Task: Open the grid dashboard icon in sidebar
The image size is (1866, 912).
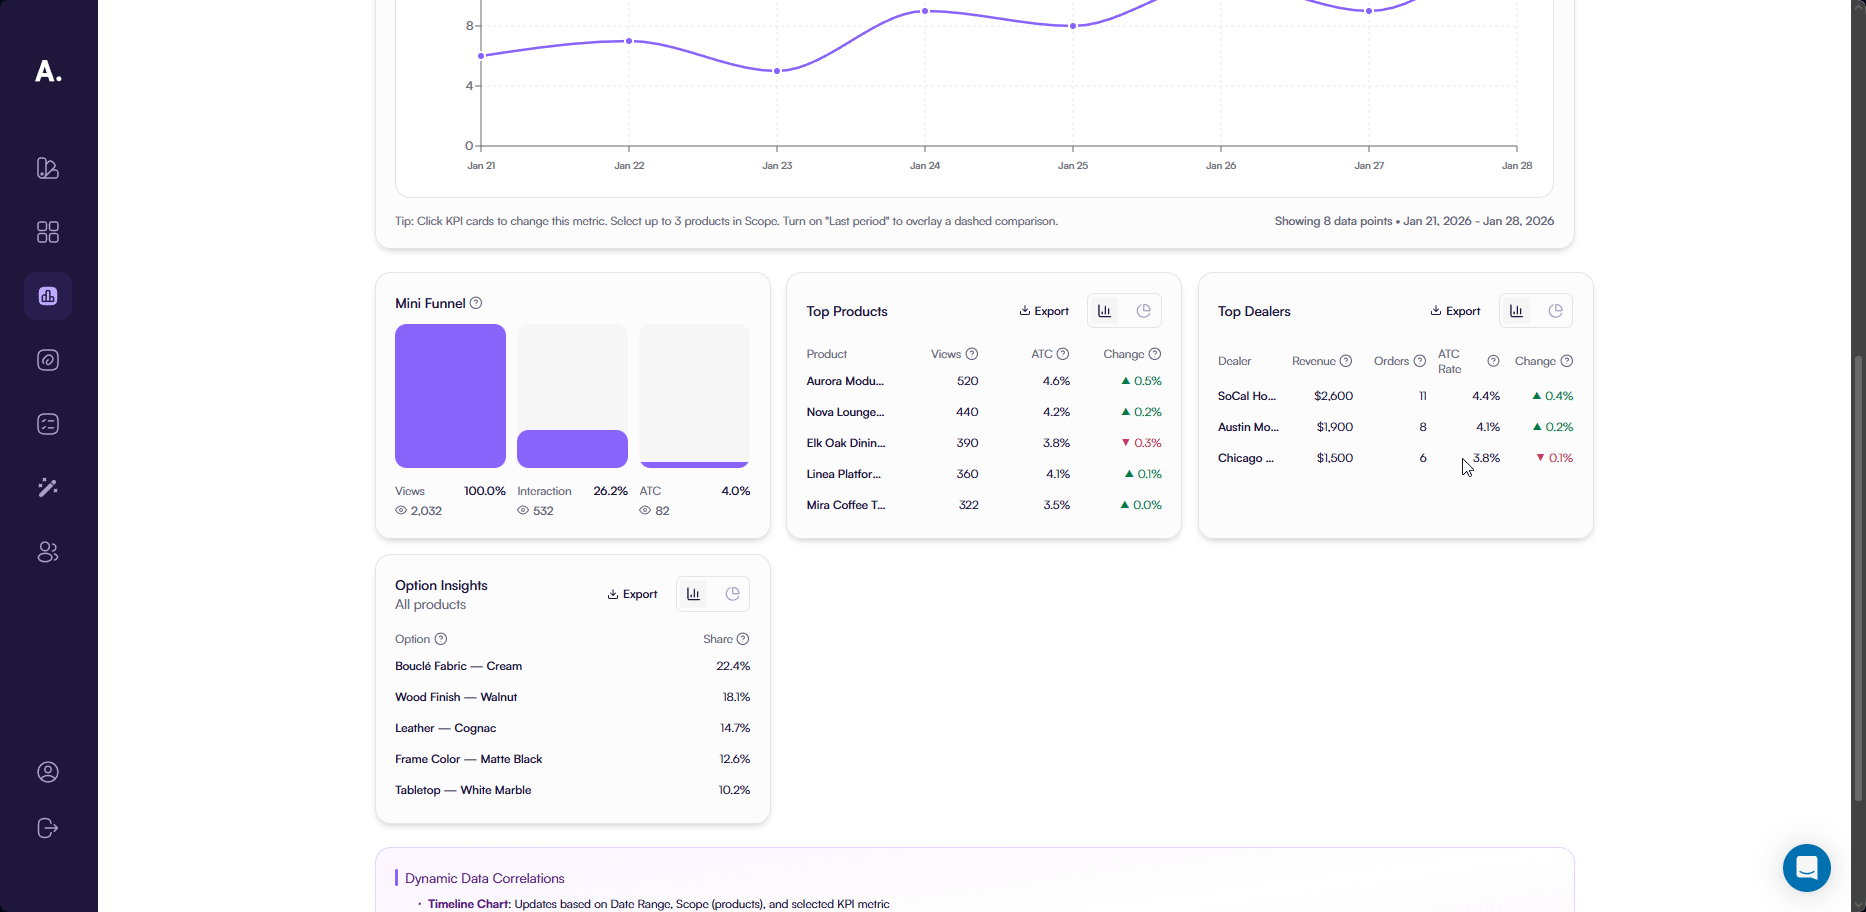Action: coord(47,232)
